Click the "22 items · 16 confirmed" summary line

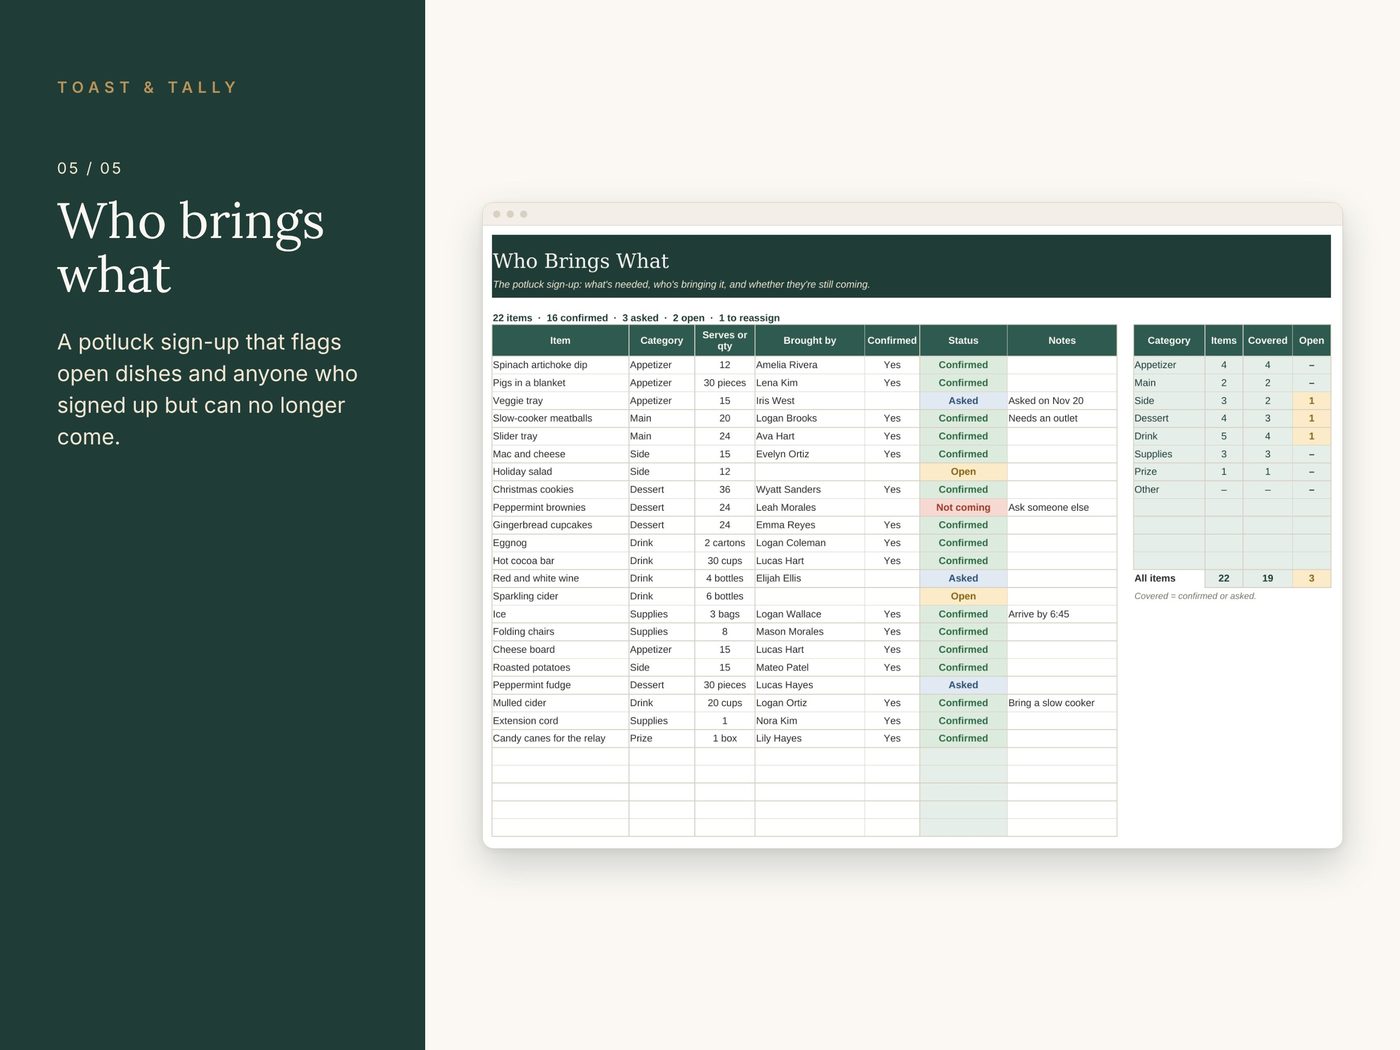(x=636, y=318)
